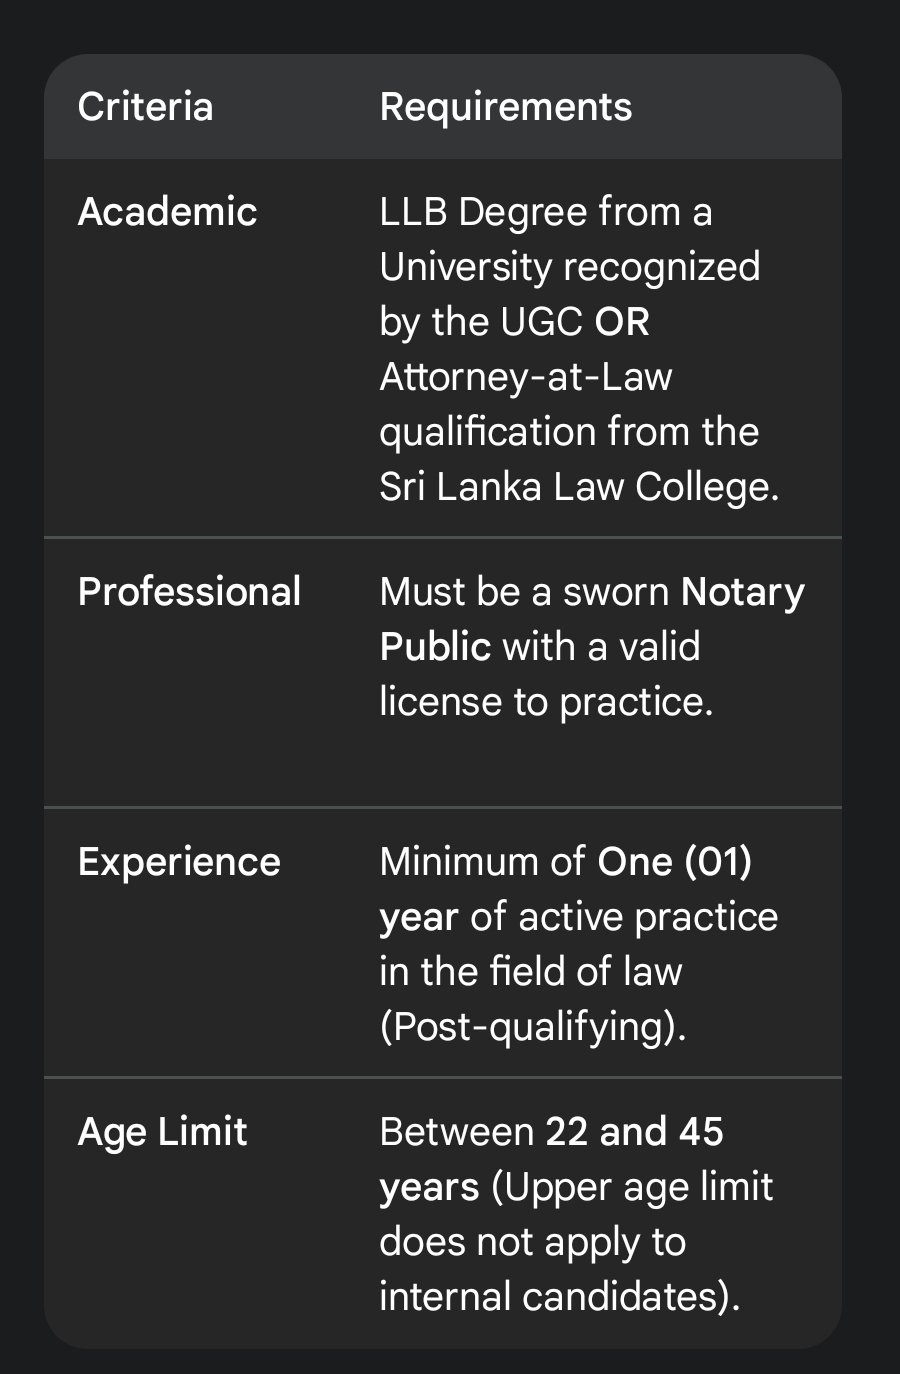The height and width of the screenshot is (1374, 900).
Task: Click the bold OR in Academic requirements
Action: tap(622, 322)
